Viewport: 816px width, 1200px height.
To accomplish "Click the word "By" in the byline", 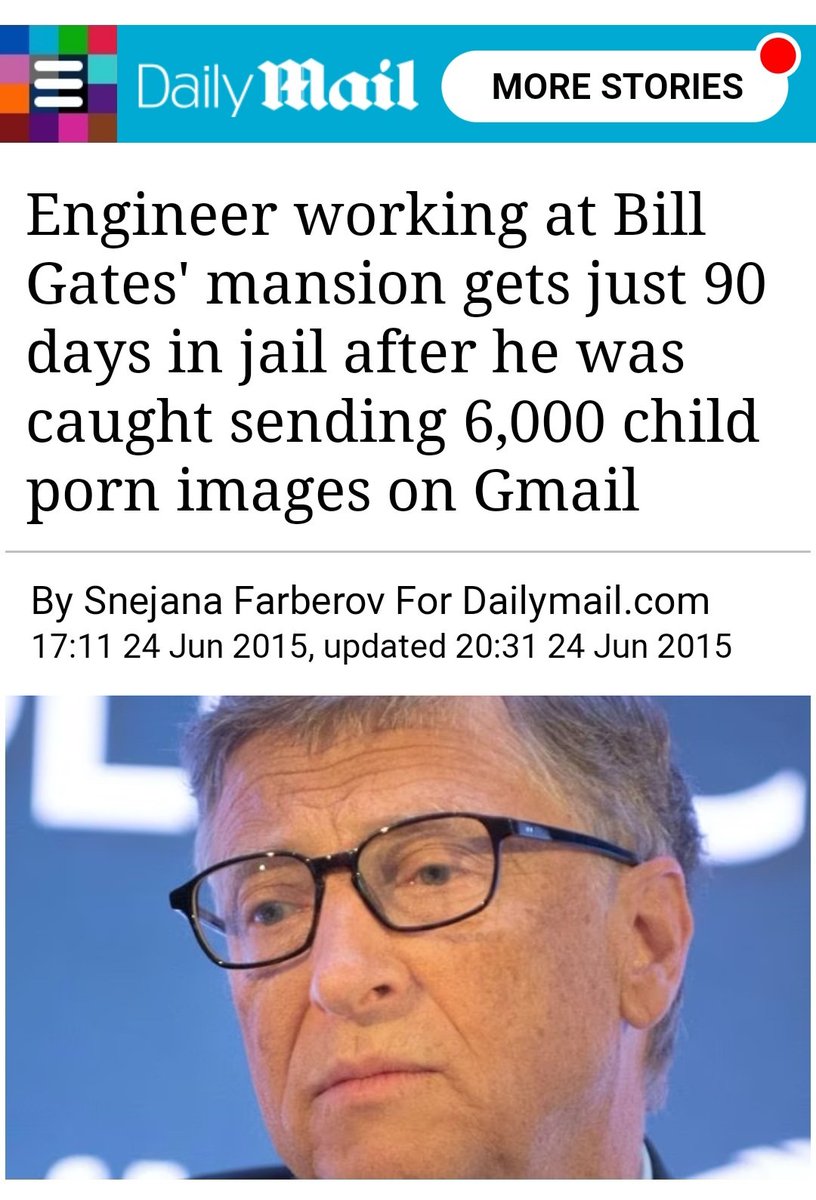I will click(x=52, y=603).
